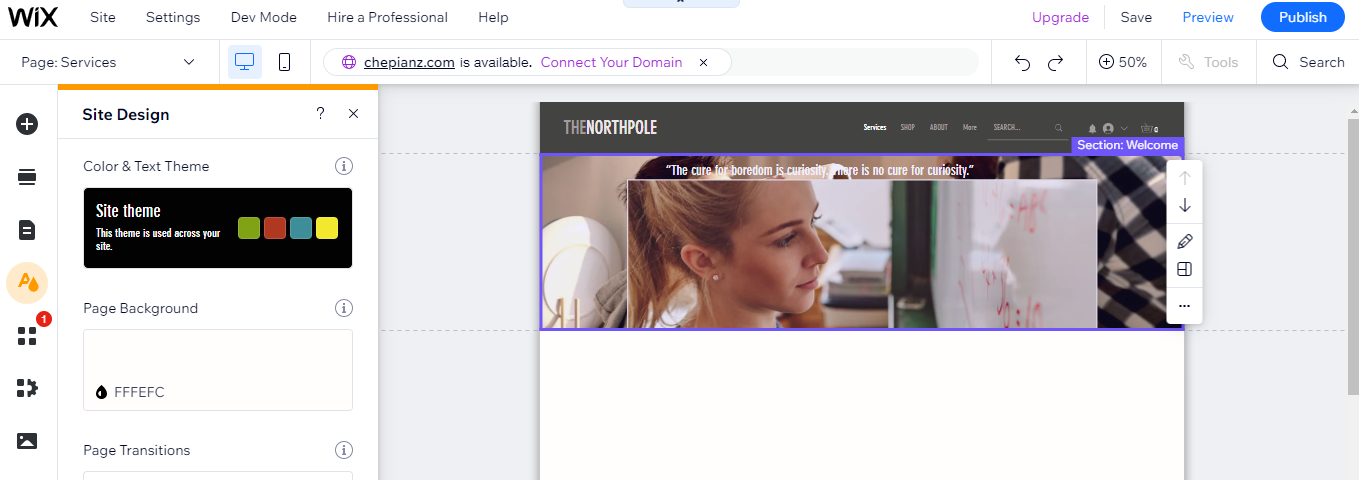1359x480 pixels.
Task: Open Add Apps icon with notification badge
Action: click(28, 335)
